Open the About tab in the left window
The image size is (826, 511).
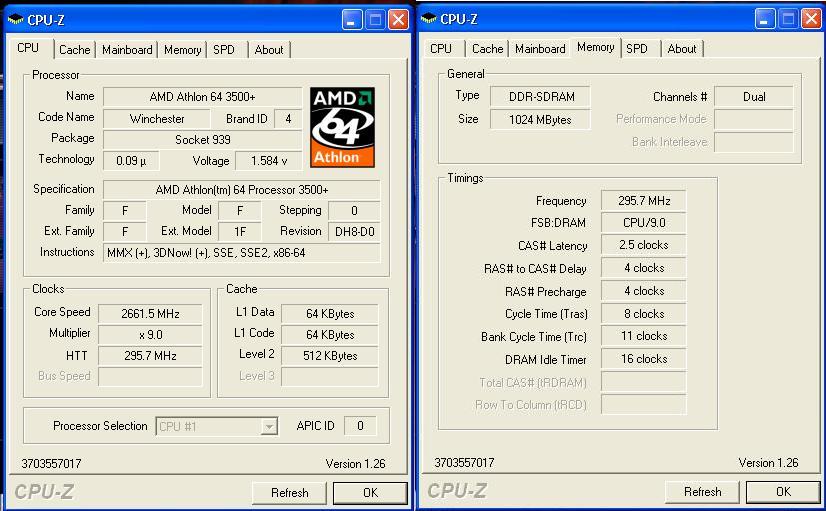coord(269,50)
